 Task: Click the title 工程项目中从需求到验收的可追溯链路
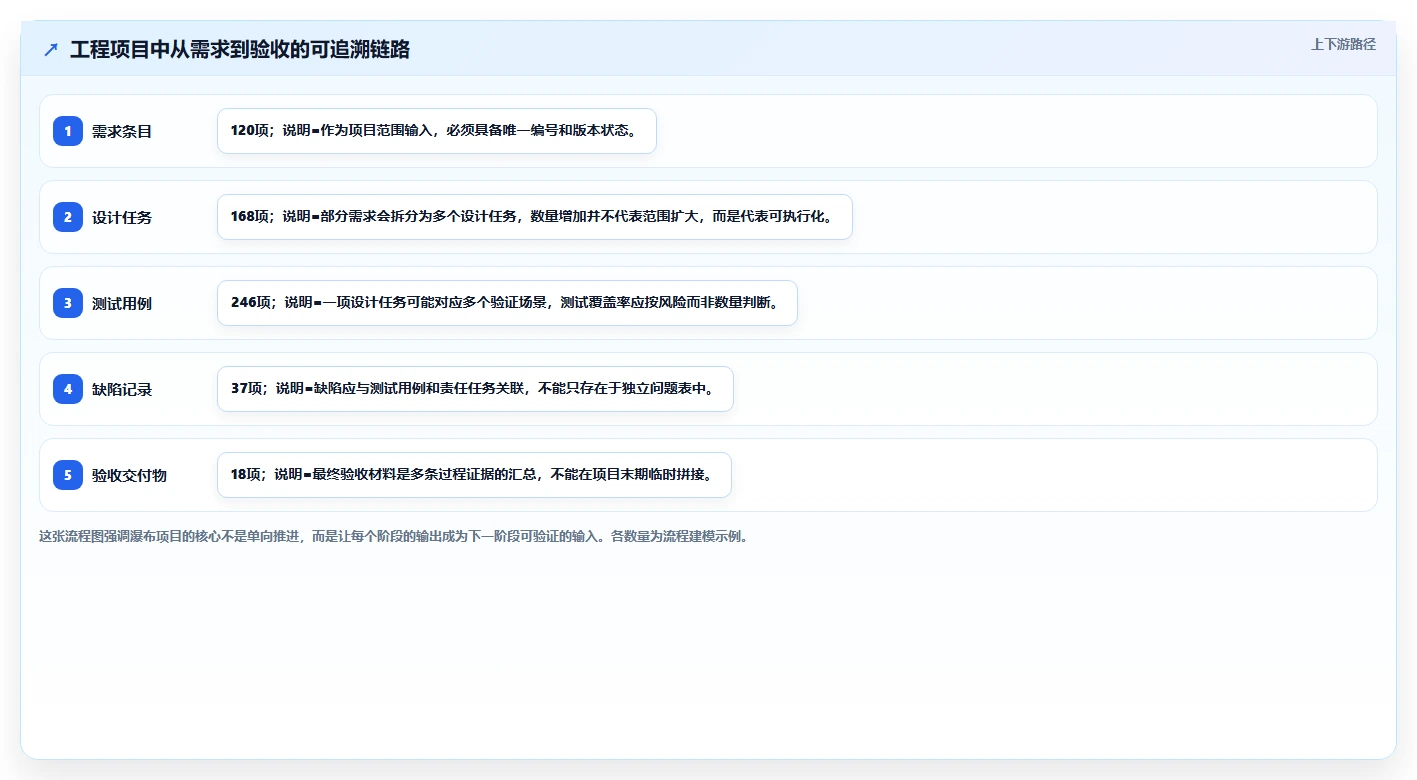coord(240,49)
